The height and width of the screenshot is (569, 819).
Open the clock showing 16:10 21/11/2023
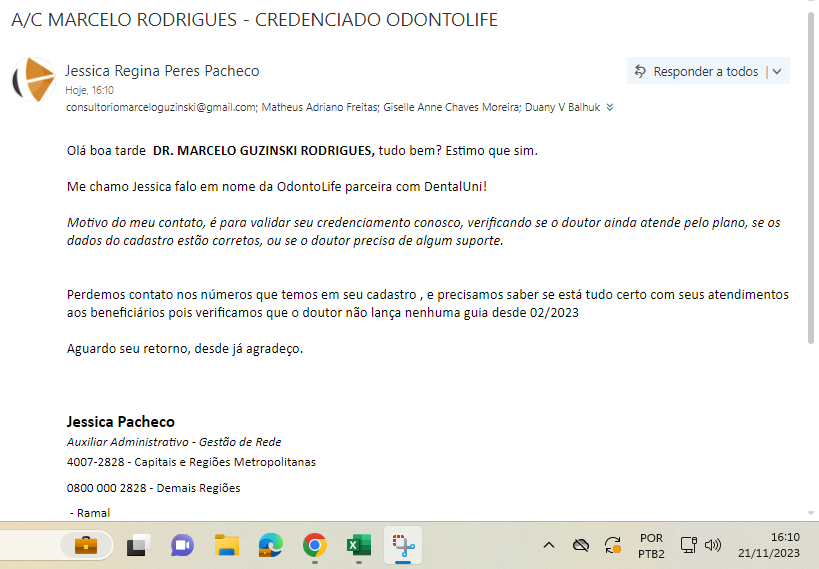(x=769, y=545)
